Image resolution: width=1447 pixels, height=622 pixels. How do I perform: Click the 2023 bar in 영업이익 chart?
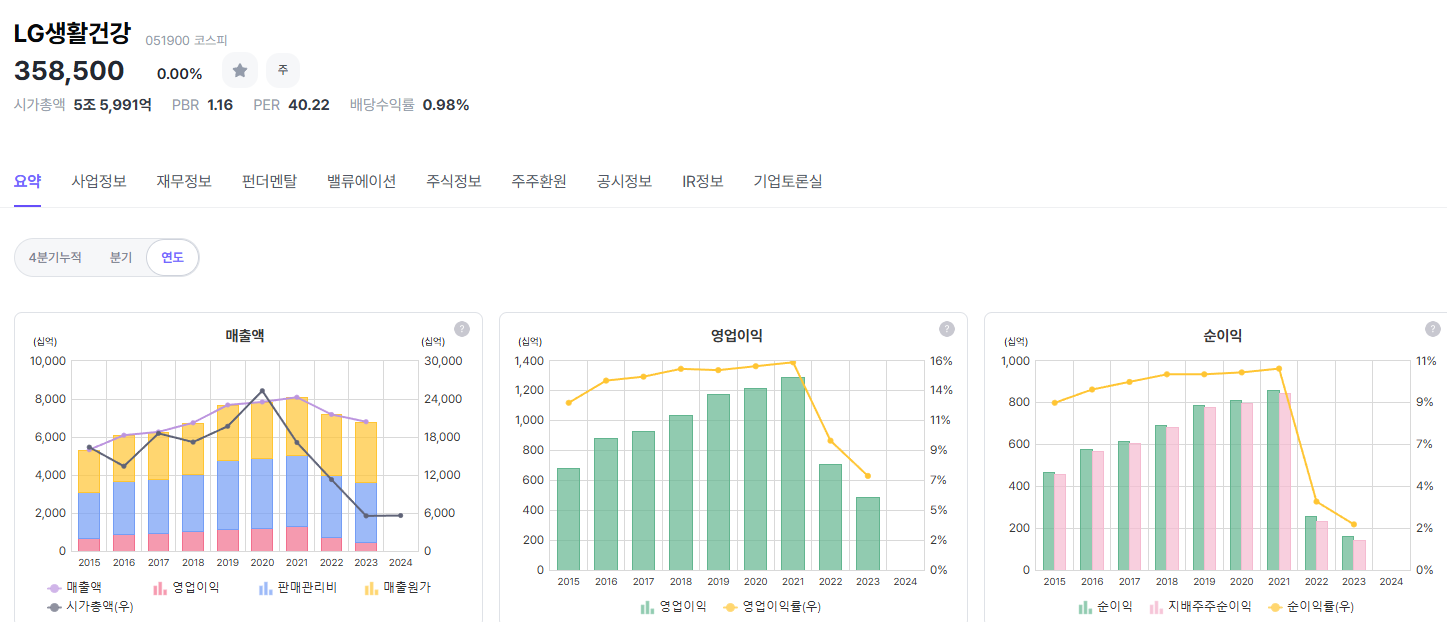pyautogui.click(x=868, y=533)
